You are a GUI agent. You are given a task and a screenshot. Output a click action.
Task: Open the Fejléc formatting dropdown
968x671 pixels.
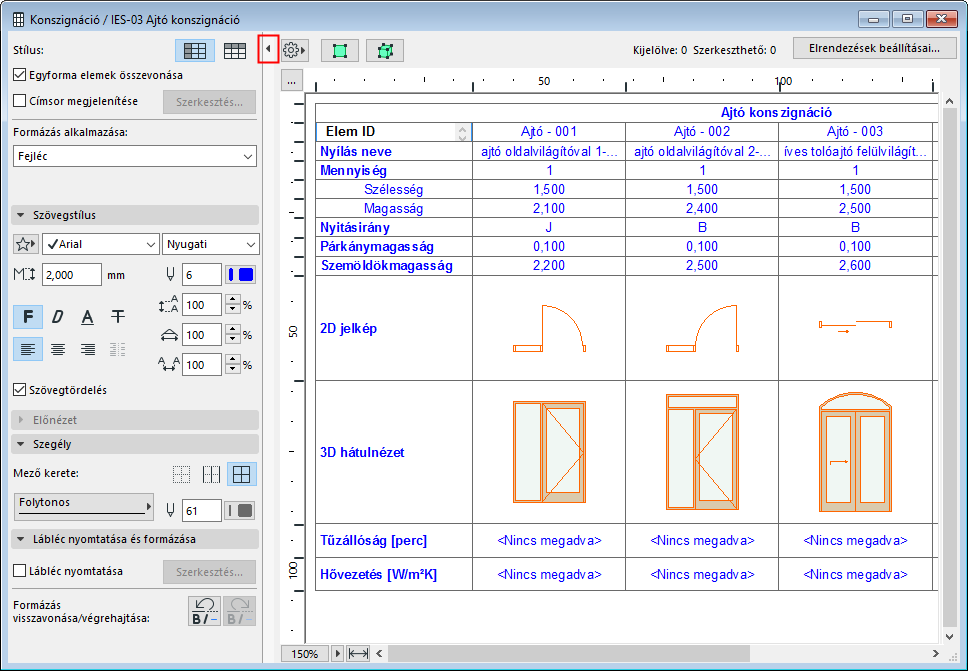[135, 156]
